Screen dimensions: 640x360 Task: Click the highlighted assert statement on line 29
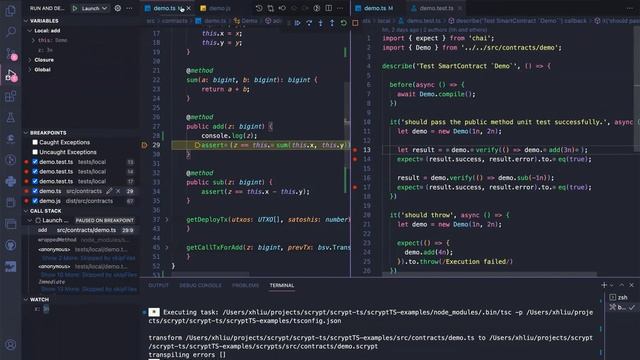(x=273, y=145)
